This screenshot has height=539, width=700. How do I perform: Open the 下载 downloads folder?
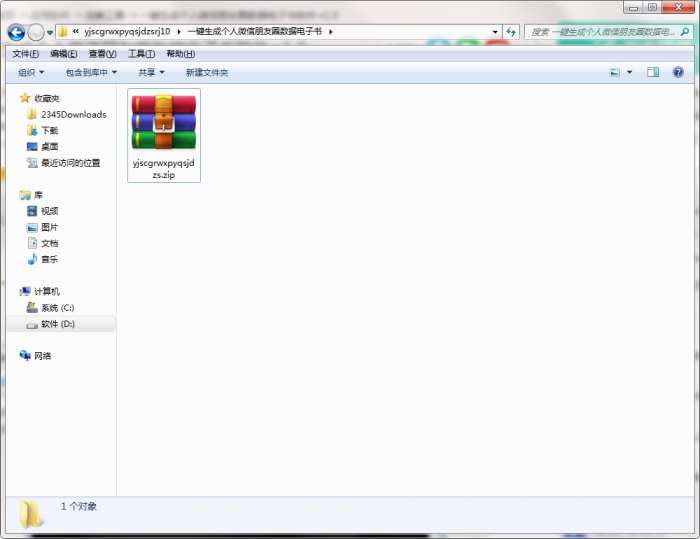(x=50, y=131)
